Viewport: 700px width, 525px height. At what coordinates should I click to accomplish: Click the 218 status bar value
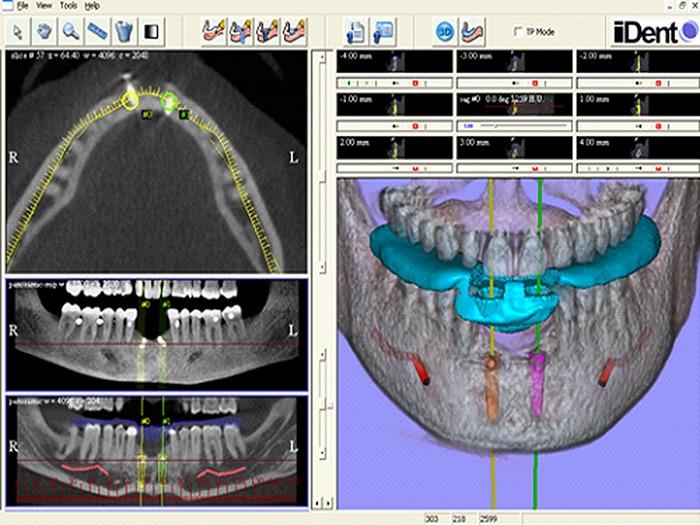(458, 519)
